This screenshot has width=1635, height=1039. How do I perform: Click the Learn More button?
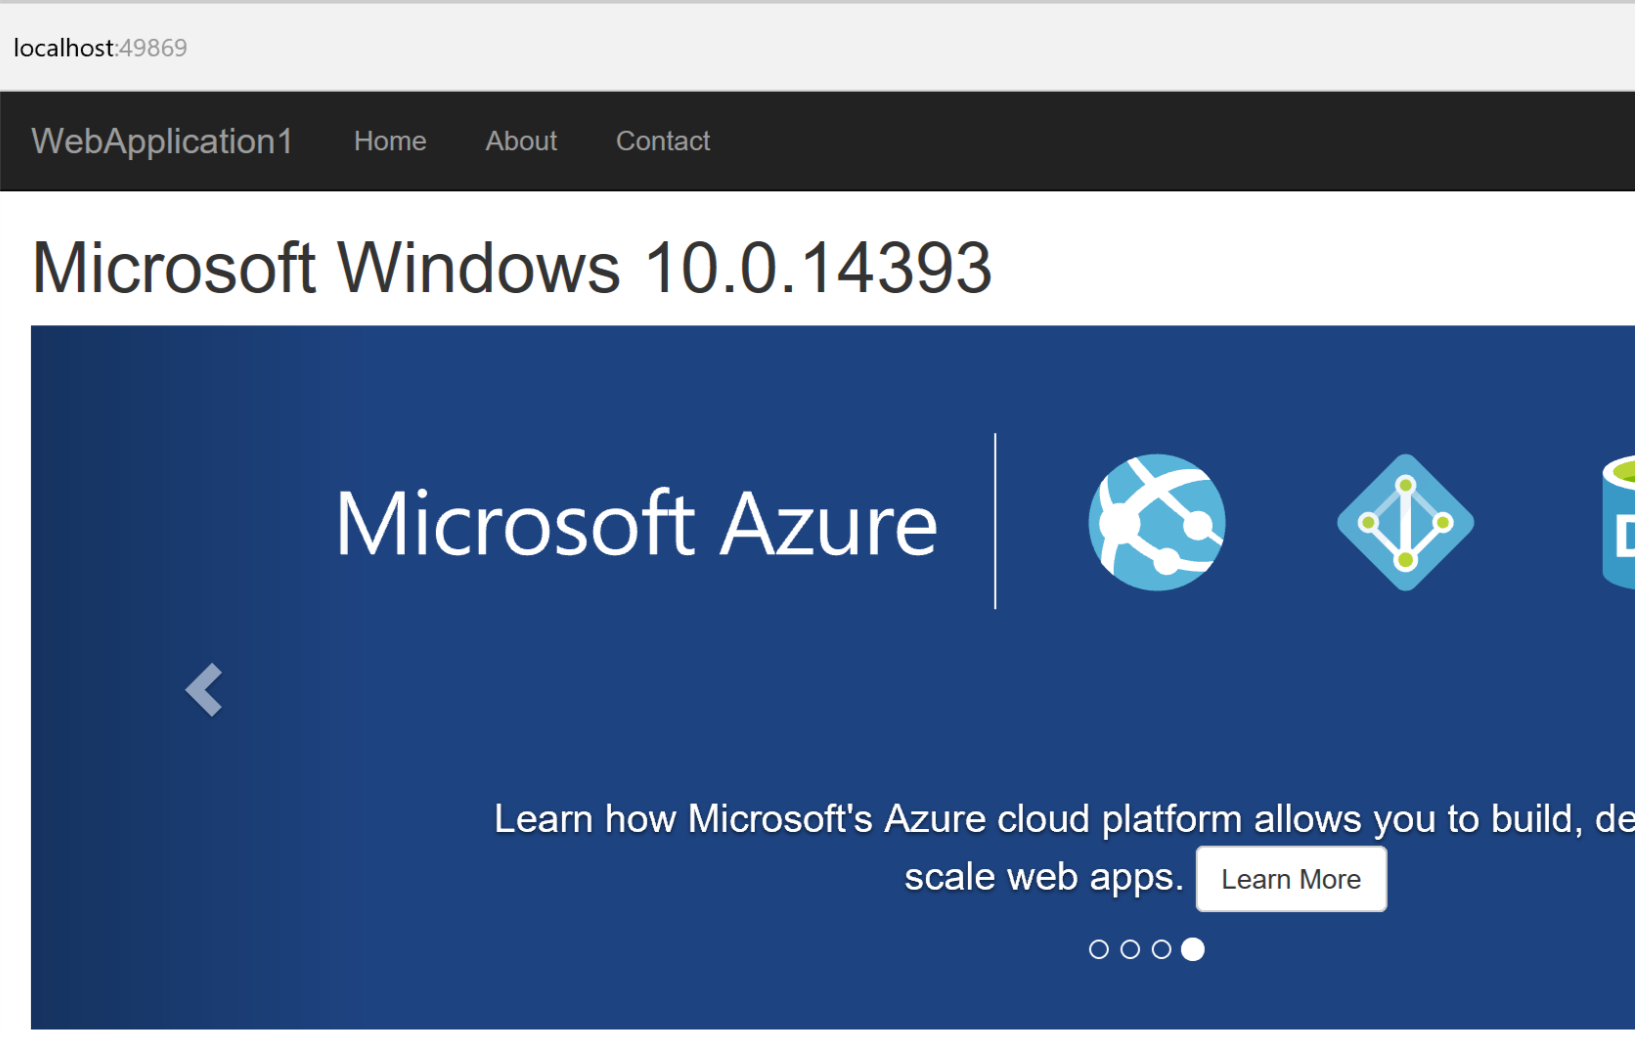[1291, 879]
